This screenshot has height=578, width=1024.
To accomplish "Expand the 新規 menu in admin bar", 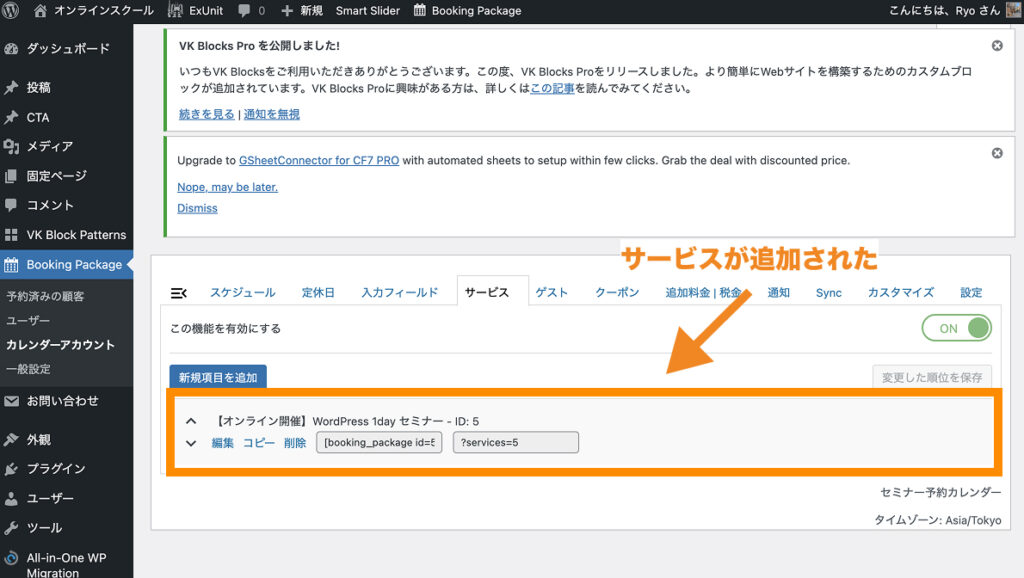I will [x=301, y=11].
